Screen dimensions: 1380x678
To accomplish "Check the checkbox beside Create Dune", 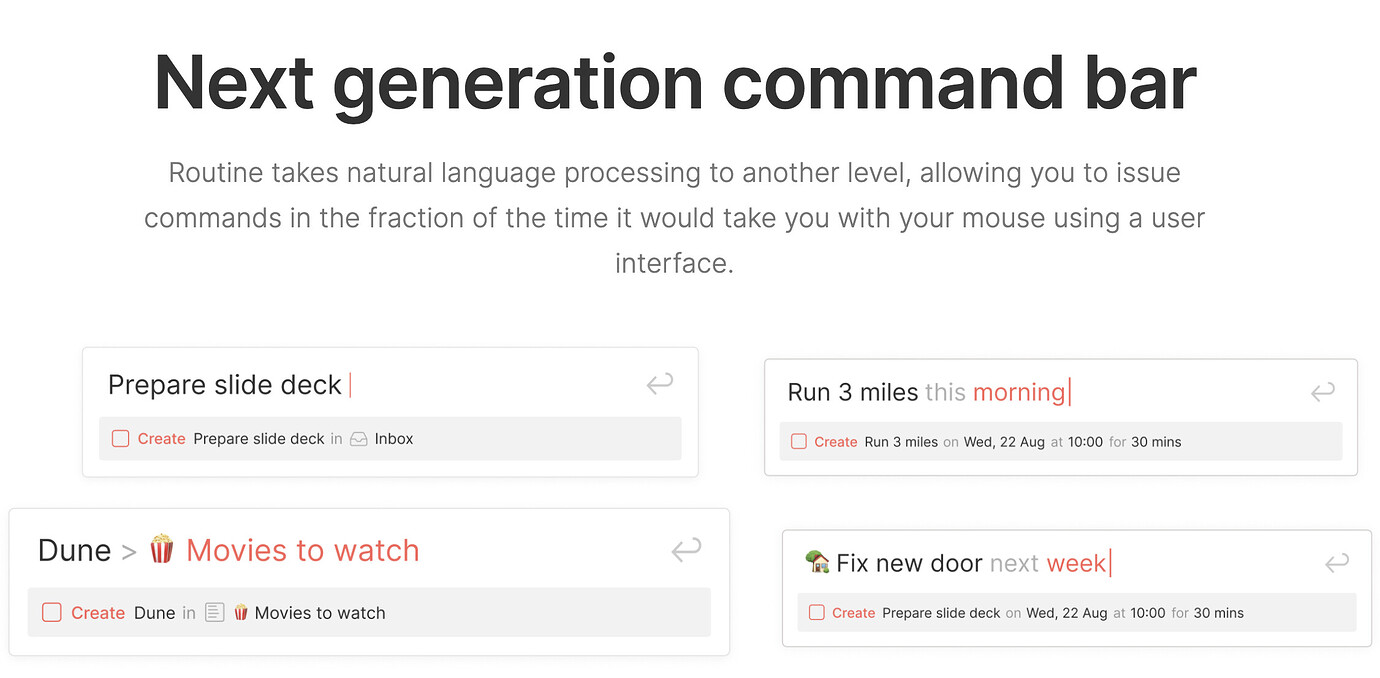I will (x=52, y=612).
